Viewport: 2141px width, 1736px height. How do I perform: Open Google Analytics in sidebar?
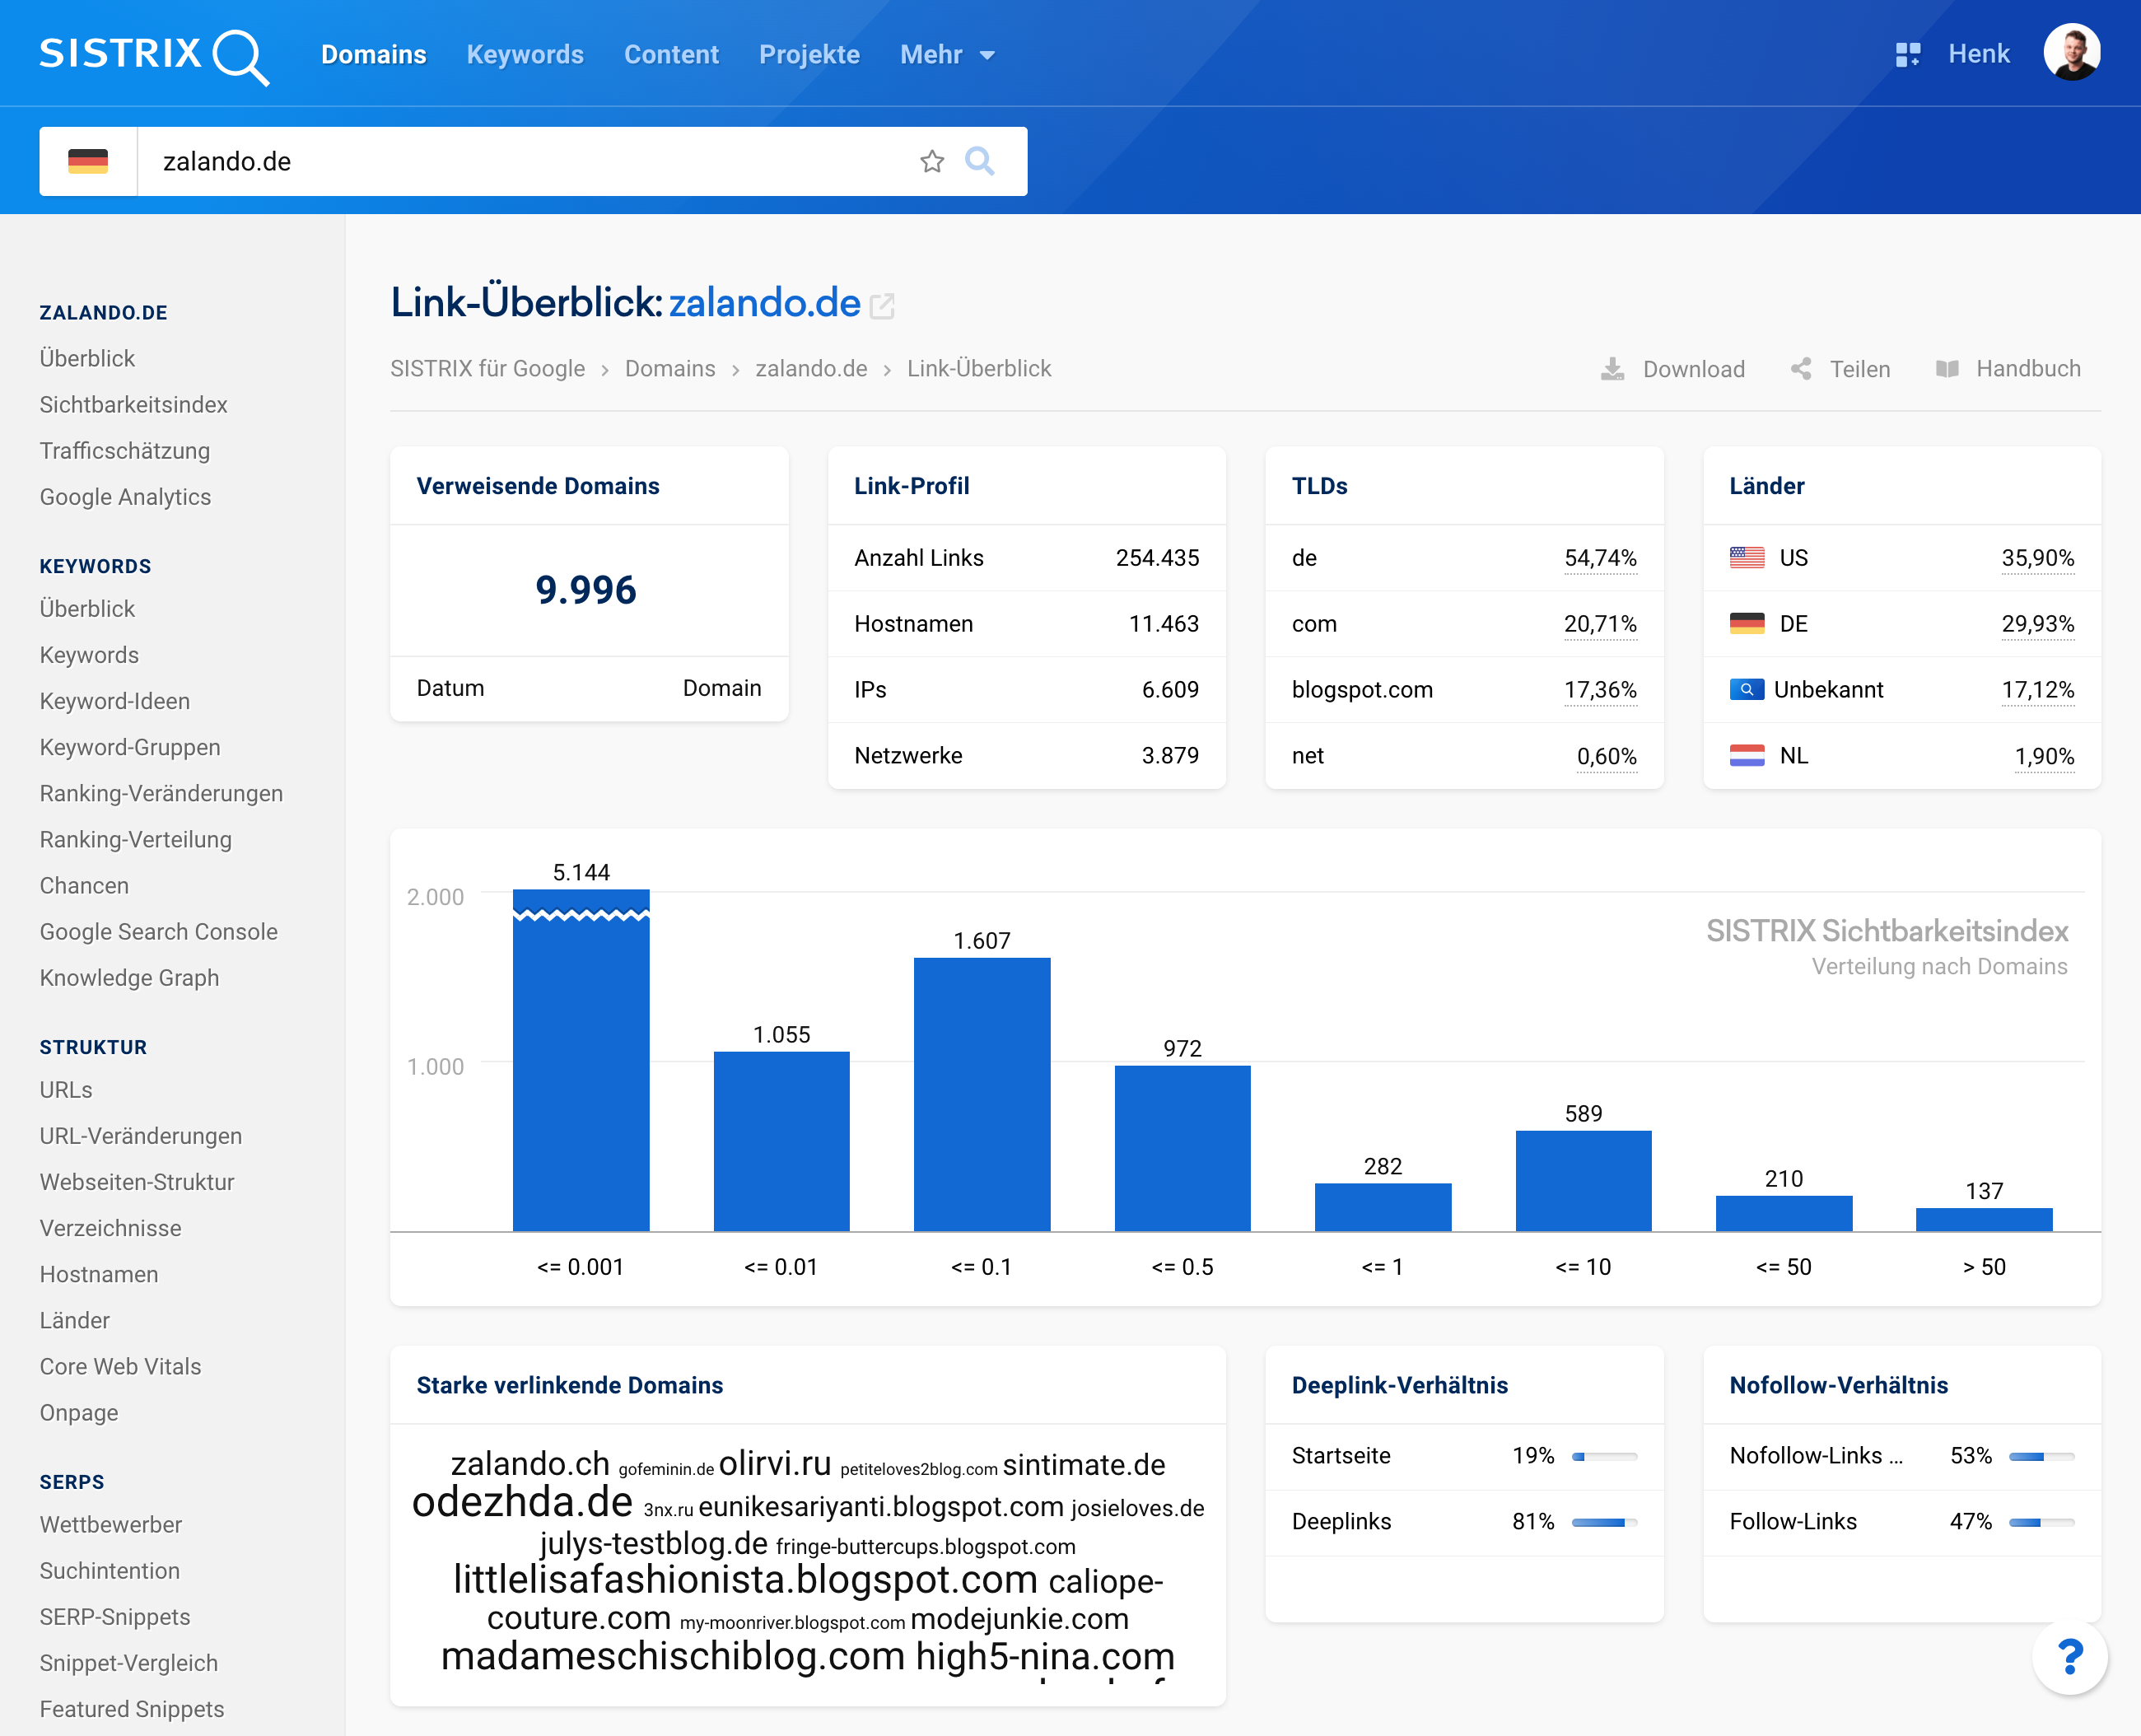125,497
